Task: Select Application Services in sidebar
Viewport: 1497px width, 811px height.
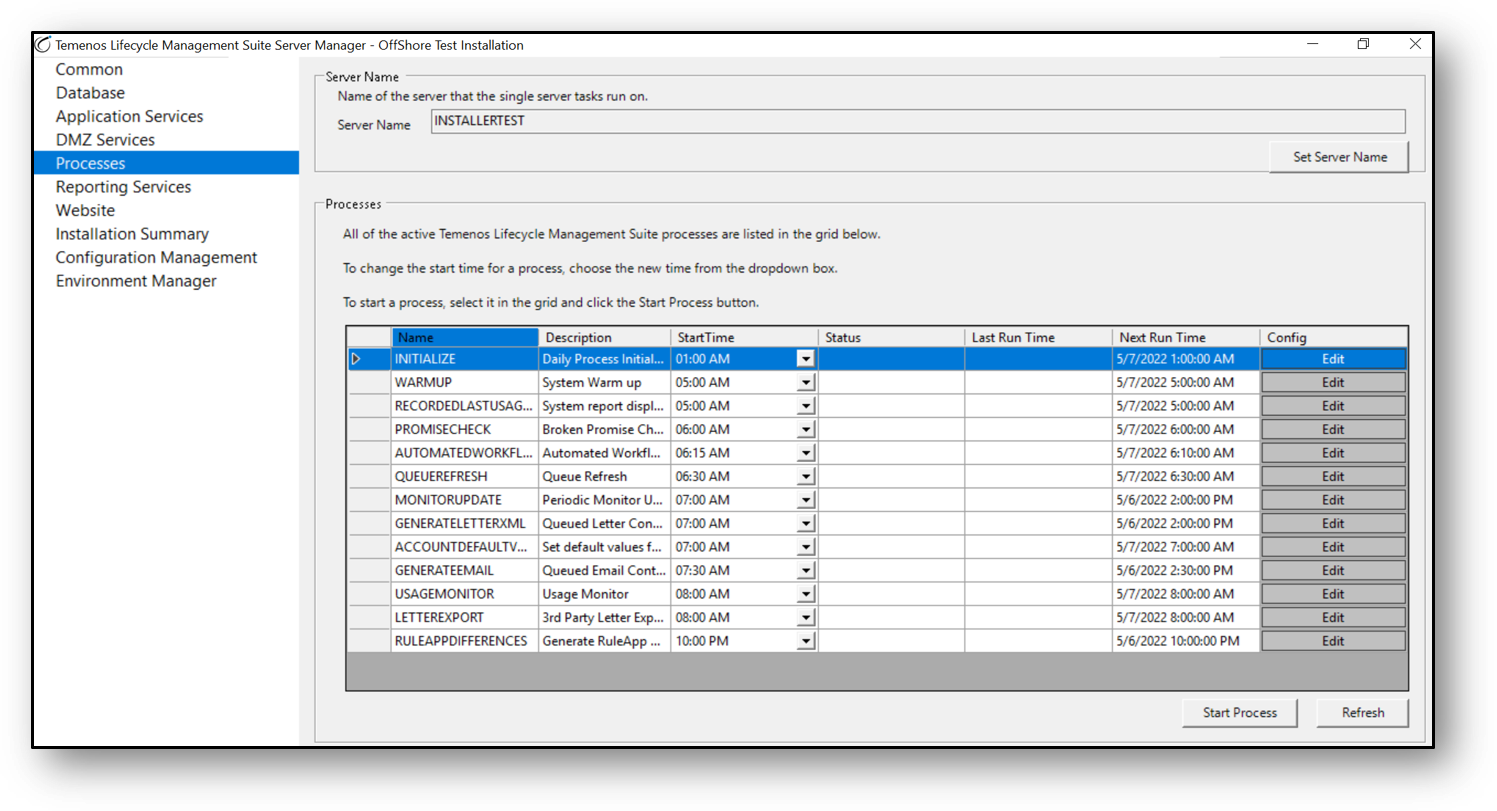Action: point(129,116)
